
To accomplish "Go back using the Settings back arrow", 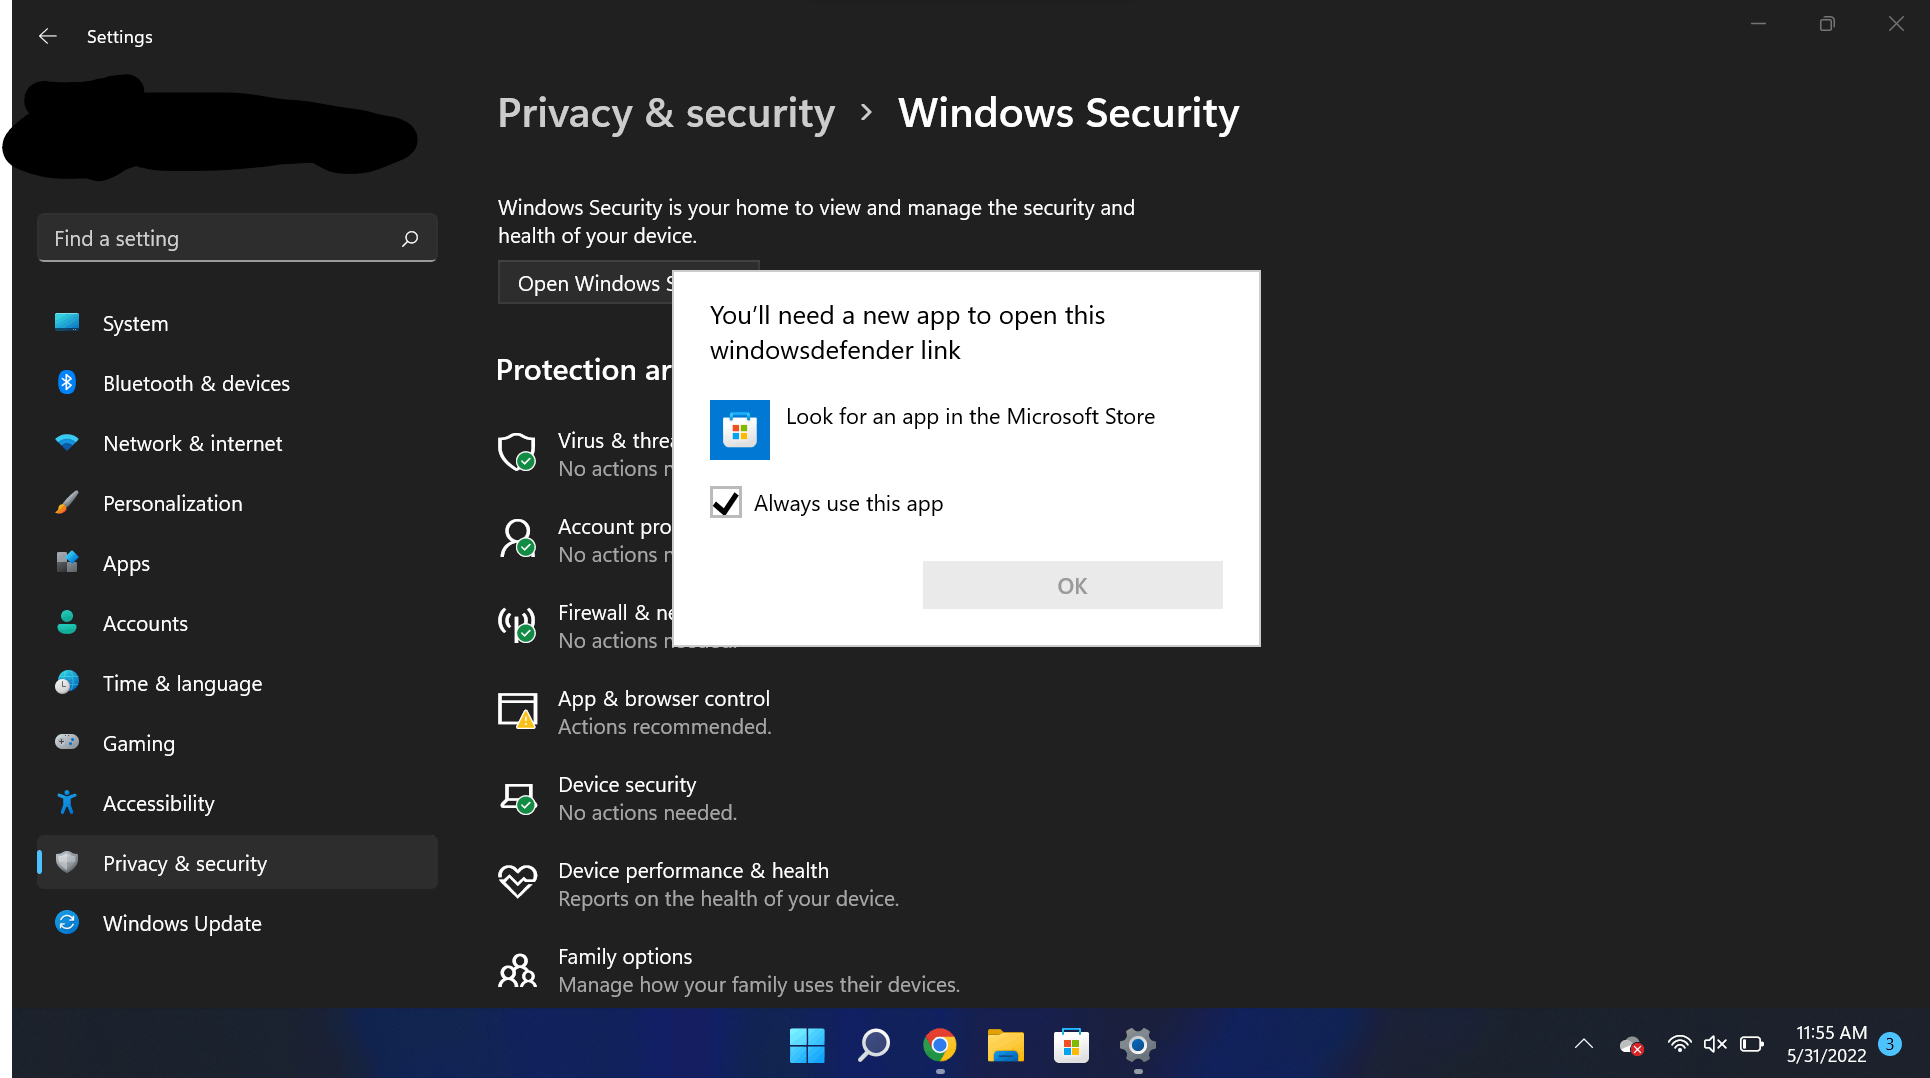I will pyautogui.click(x=47, y=36).
